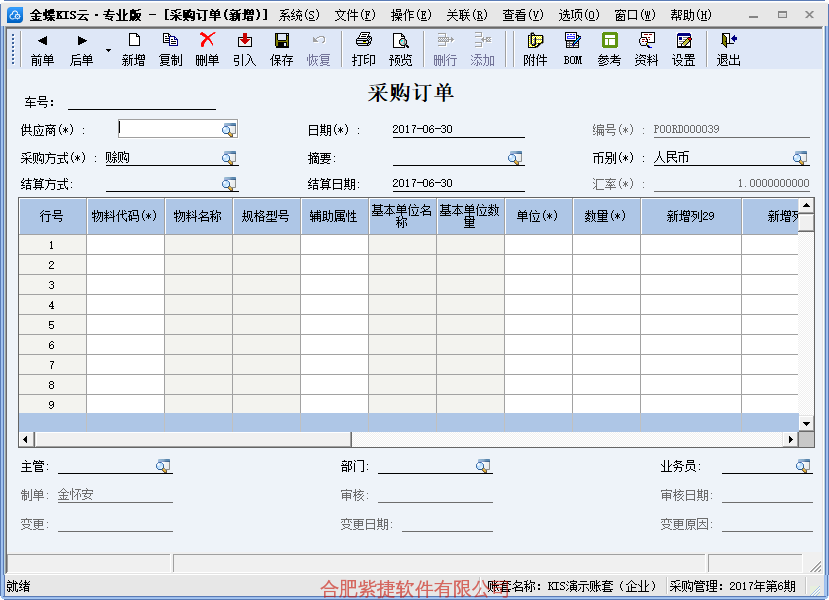Open the 系统(S) menu
Image resolution: width=829 pixels, height=600 pixels.
[x=299, y=15]
